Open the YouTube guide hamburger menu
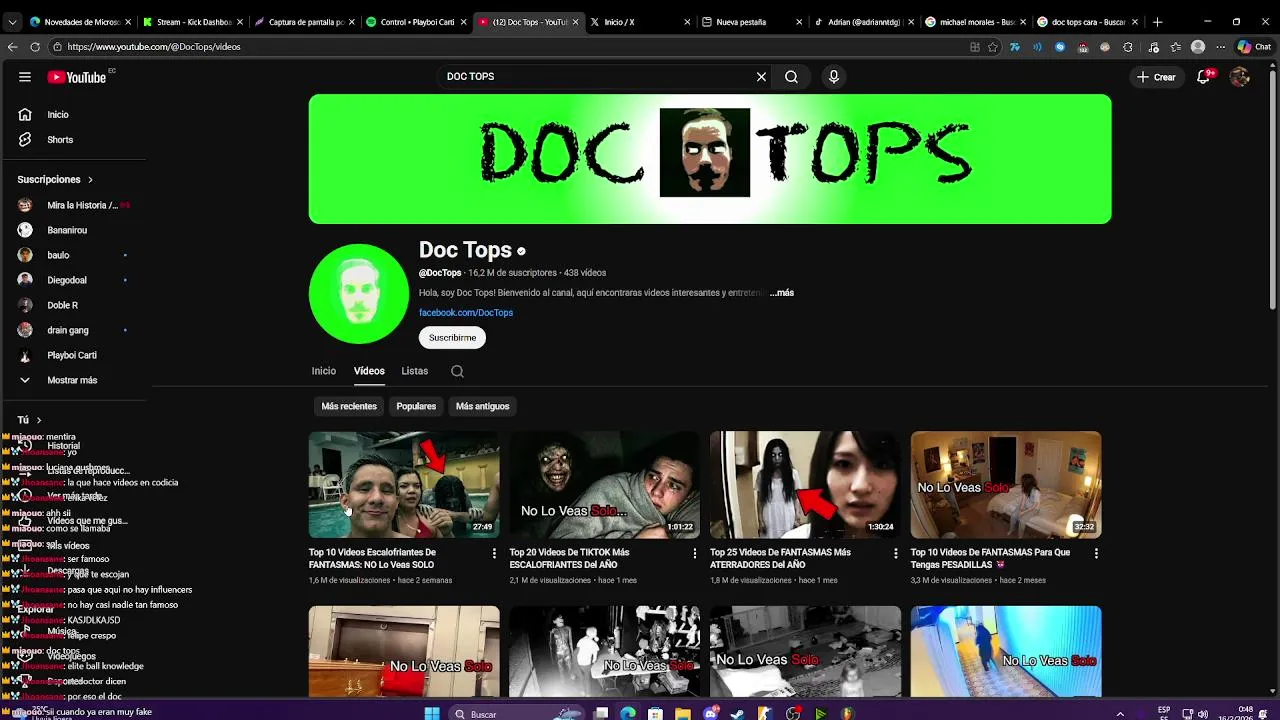The width and height of the screenshot is (1280, 720). click(25, 77)
